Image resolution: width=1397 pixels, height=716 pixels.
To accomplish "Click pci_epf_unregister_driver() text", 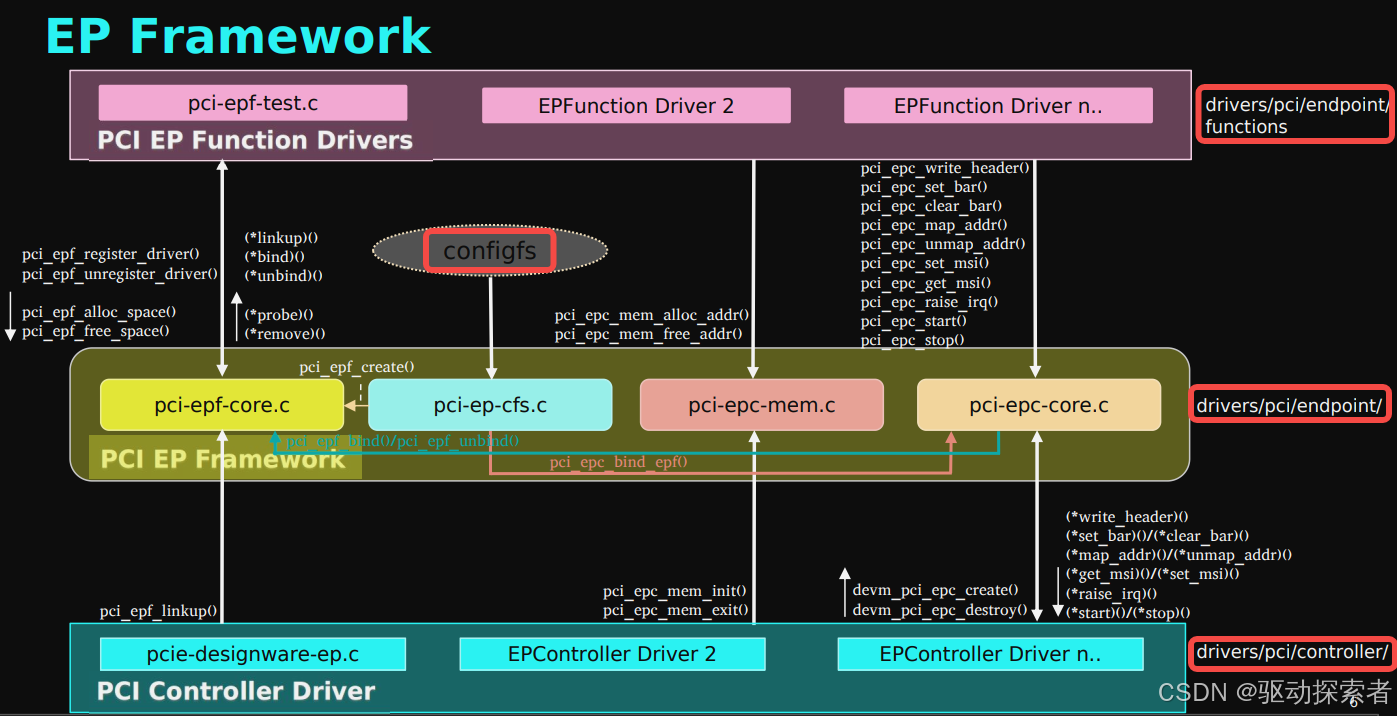I will click(x=120, y=273).
